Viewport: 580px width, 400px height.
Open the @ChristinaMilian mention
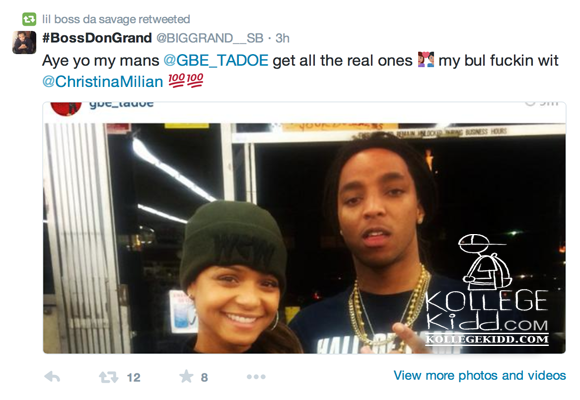tap(102, 81)
